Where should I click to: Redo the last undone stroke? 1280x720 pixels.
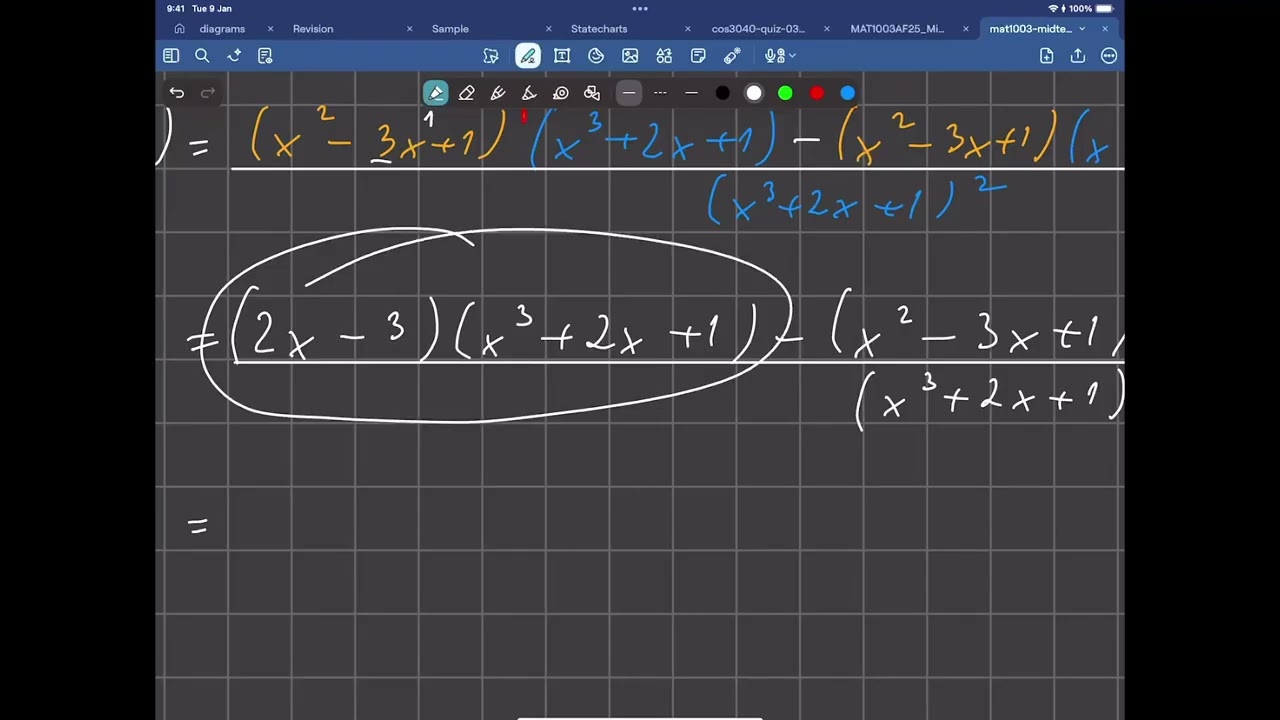coord(208,93)
